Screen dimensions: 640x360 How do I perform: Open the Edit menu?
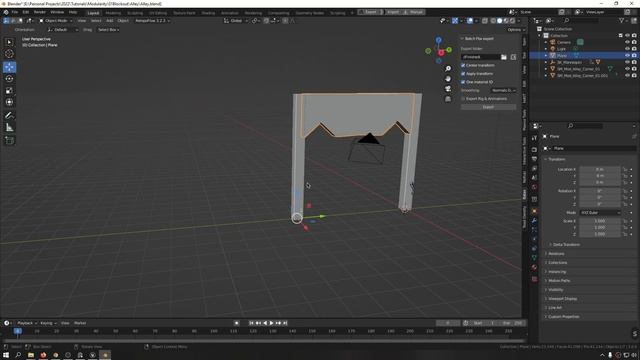point(26,12)
